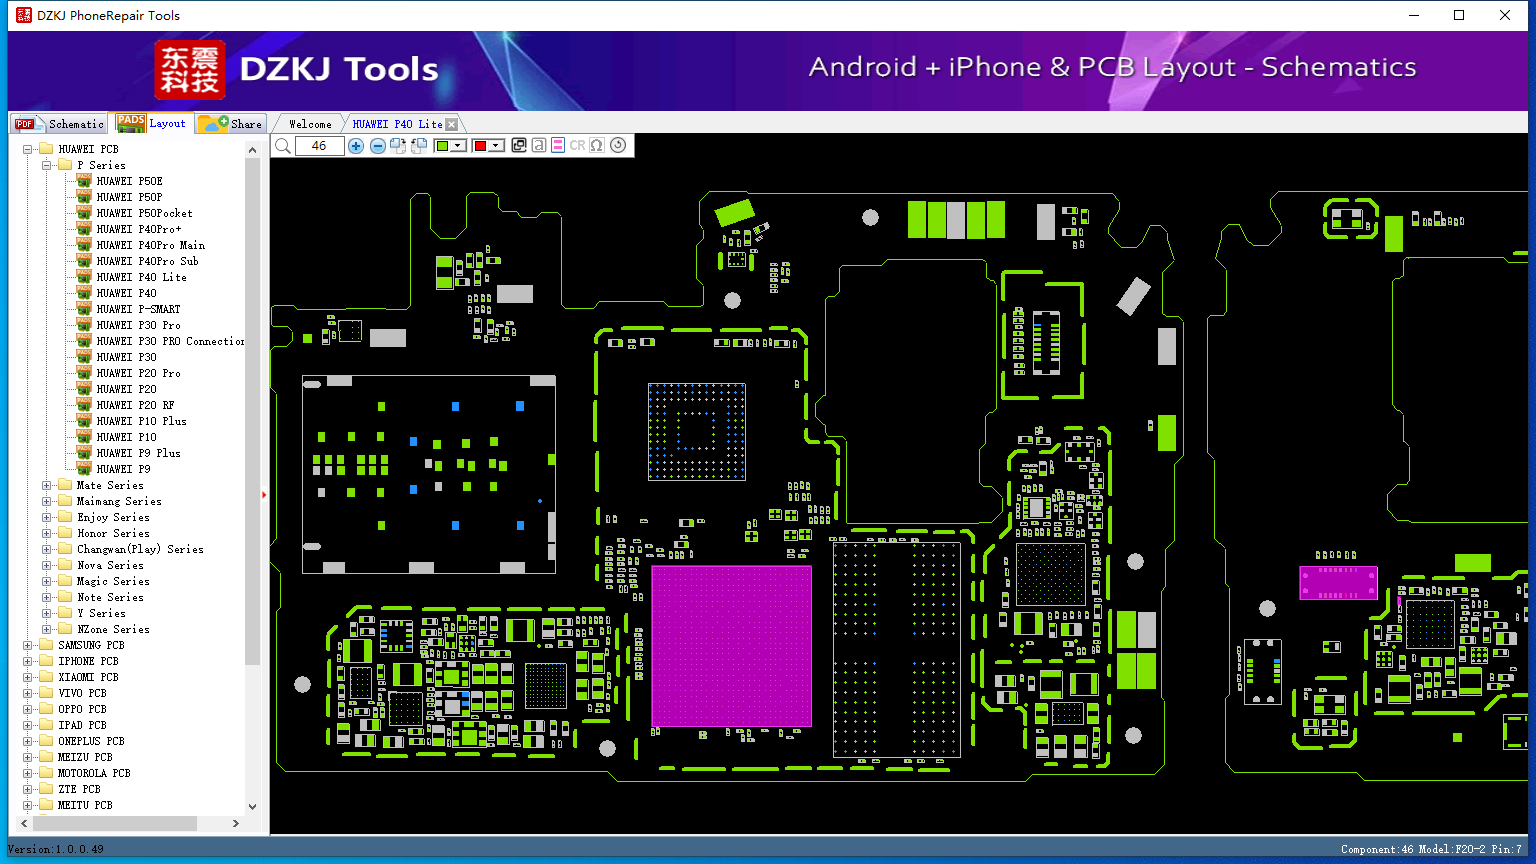Toggle the CR toolbar button

coord(578,146)
